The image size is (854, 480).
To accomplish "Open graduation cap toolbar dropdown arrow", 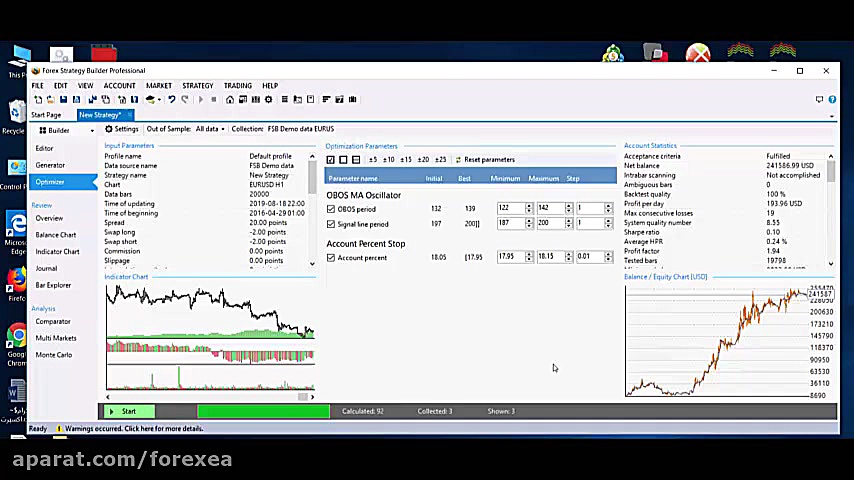I will [x=159, y=100].
